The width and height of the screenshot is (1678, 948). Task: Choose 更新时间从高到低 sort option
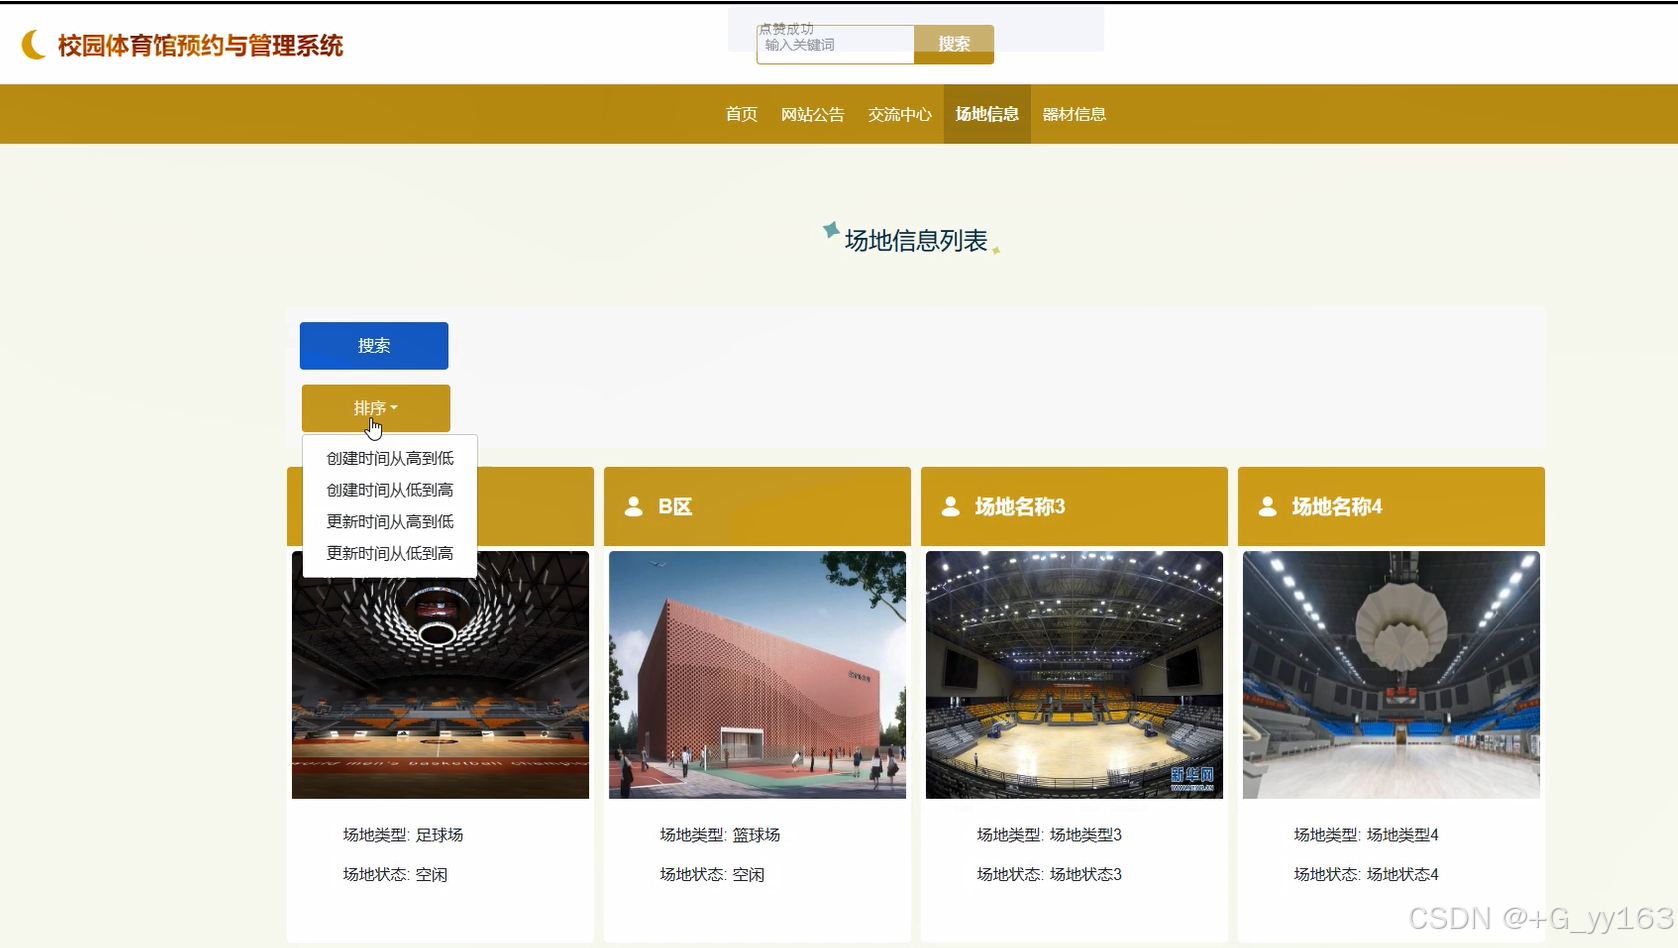pyautogui.click(x=390, y=521)
